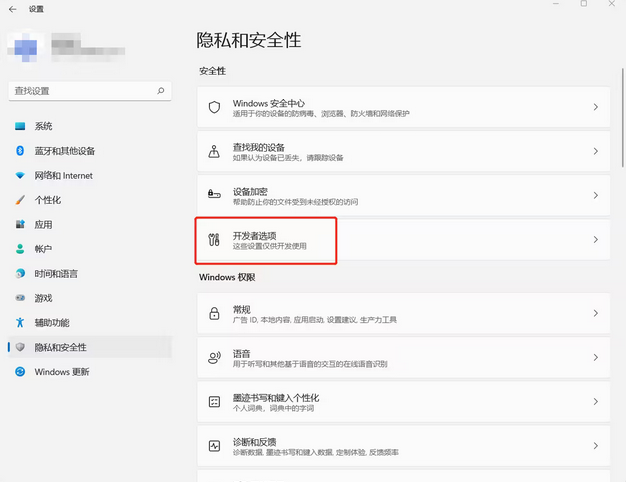Image resolution: width=627 pixels, height=482 pixels.
Task: Click the Bluetooth icon in sidebar
Action: (20, 151)
